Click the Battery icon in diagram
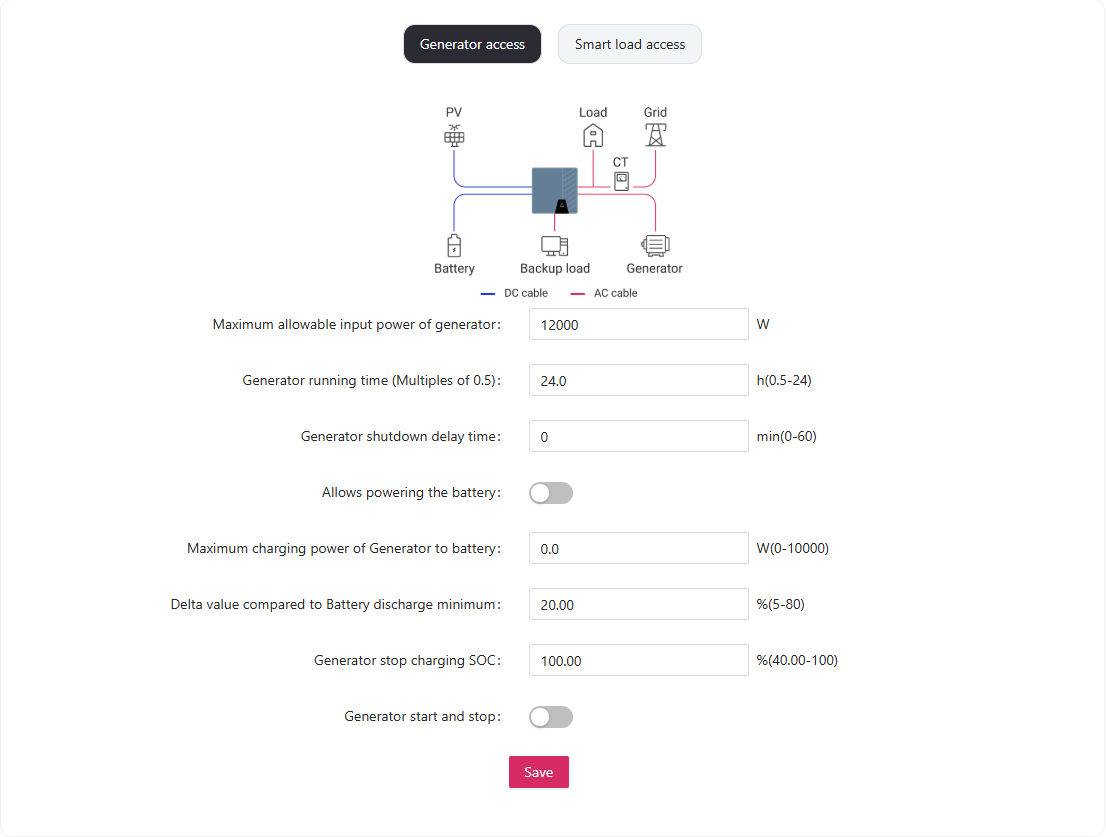Screen dimensions: 1106x837 tap(454, 245)
